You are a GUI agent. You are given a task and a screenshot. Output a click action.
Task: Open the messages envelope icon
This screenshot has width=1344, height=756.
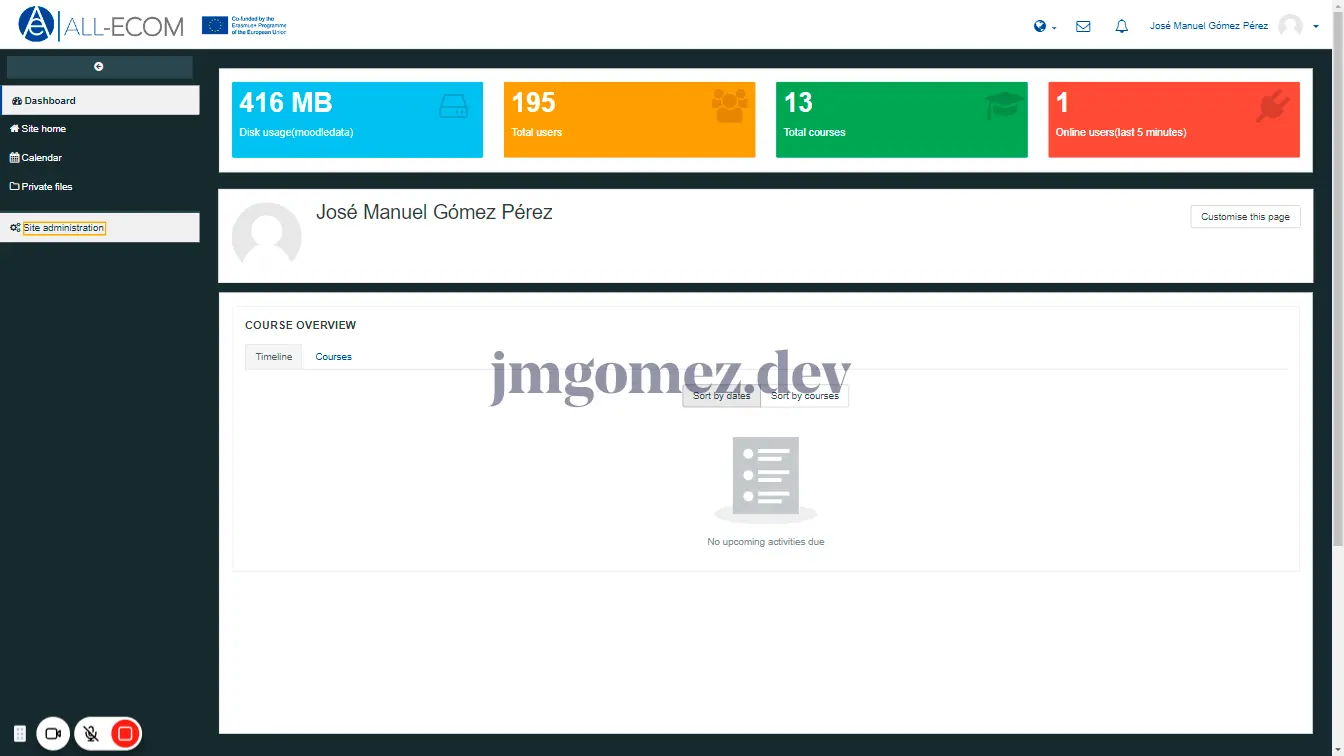(x=1083, y=27)
